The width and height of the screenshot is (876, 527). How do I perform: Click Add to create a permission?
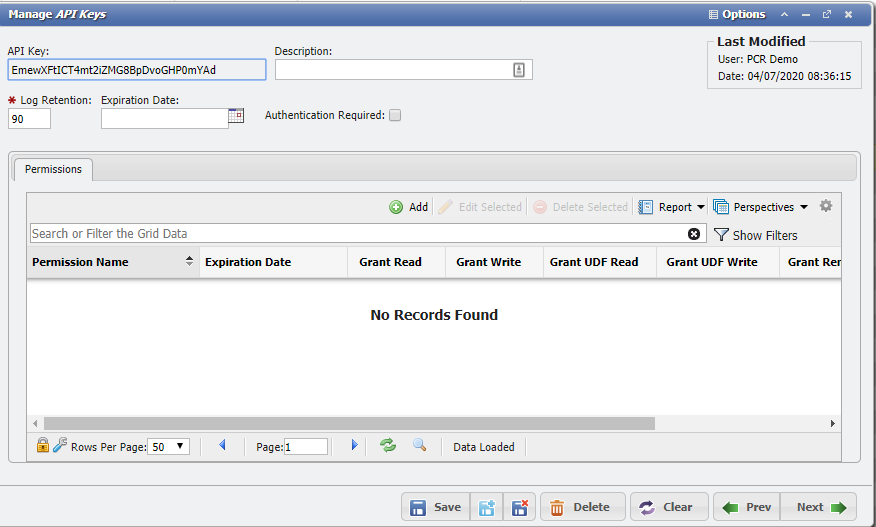409,207
